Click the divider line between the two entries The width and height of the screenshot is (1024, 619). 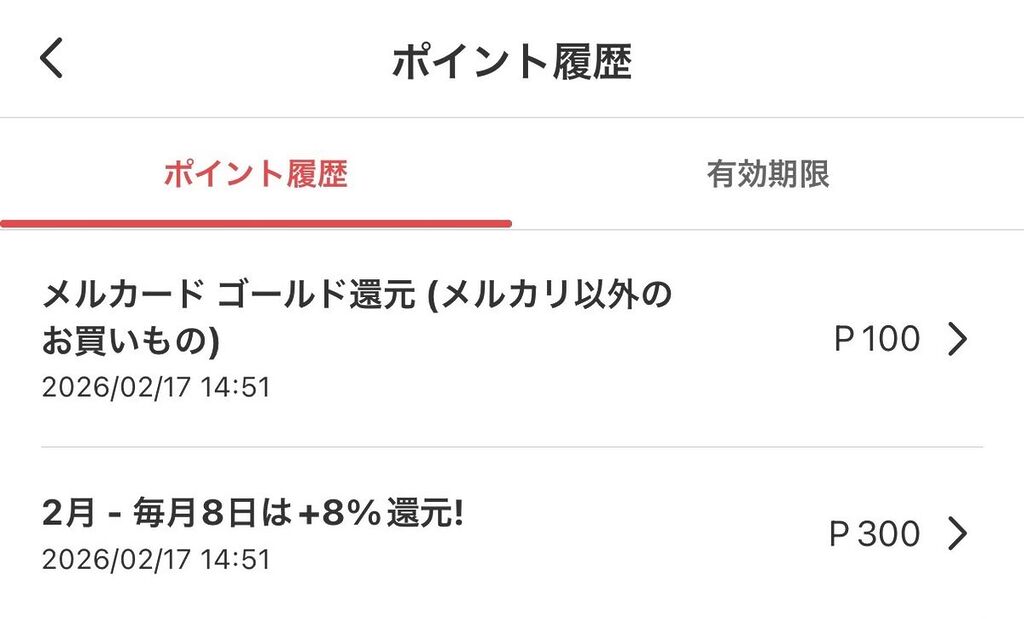pyautogui.click(x=511, y=446)
